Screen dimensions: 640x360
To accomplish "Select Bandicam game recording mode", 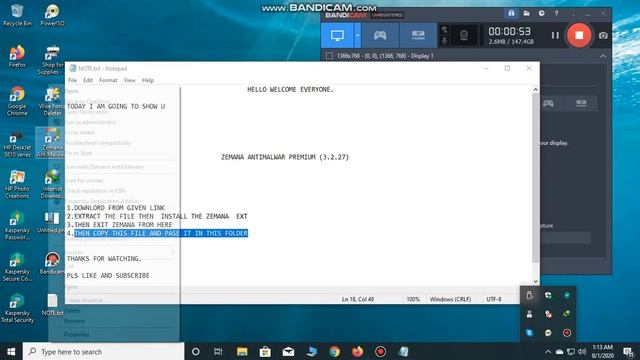I will (380, 36).
